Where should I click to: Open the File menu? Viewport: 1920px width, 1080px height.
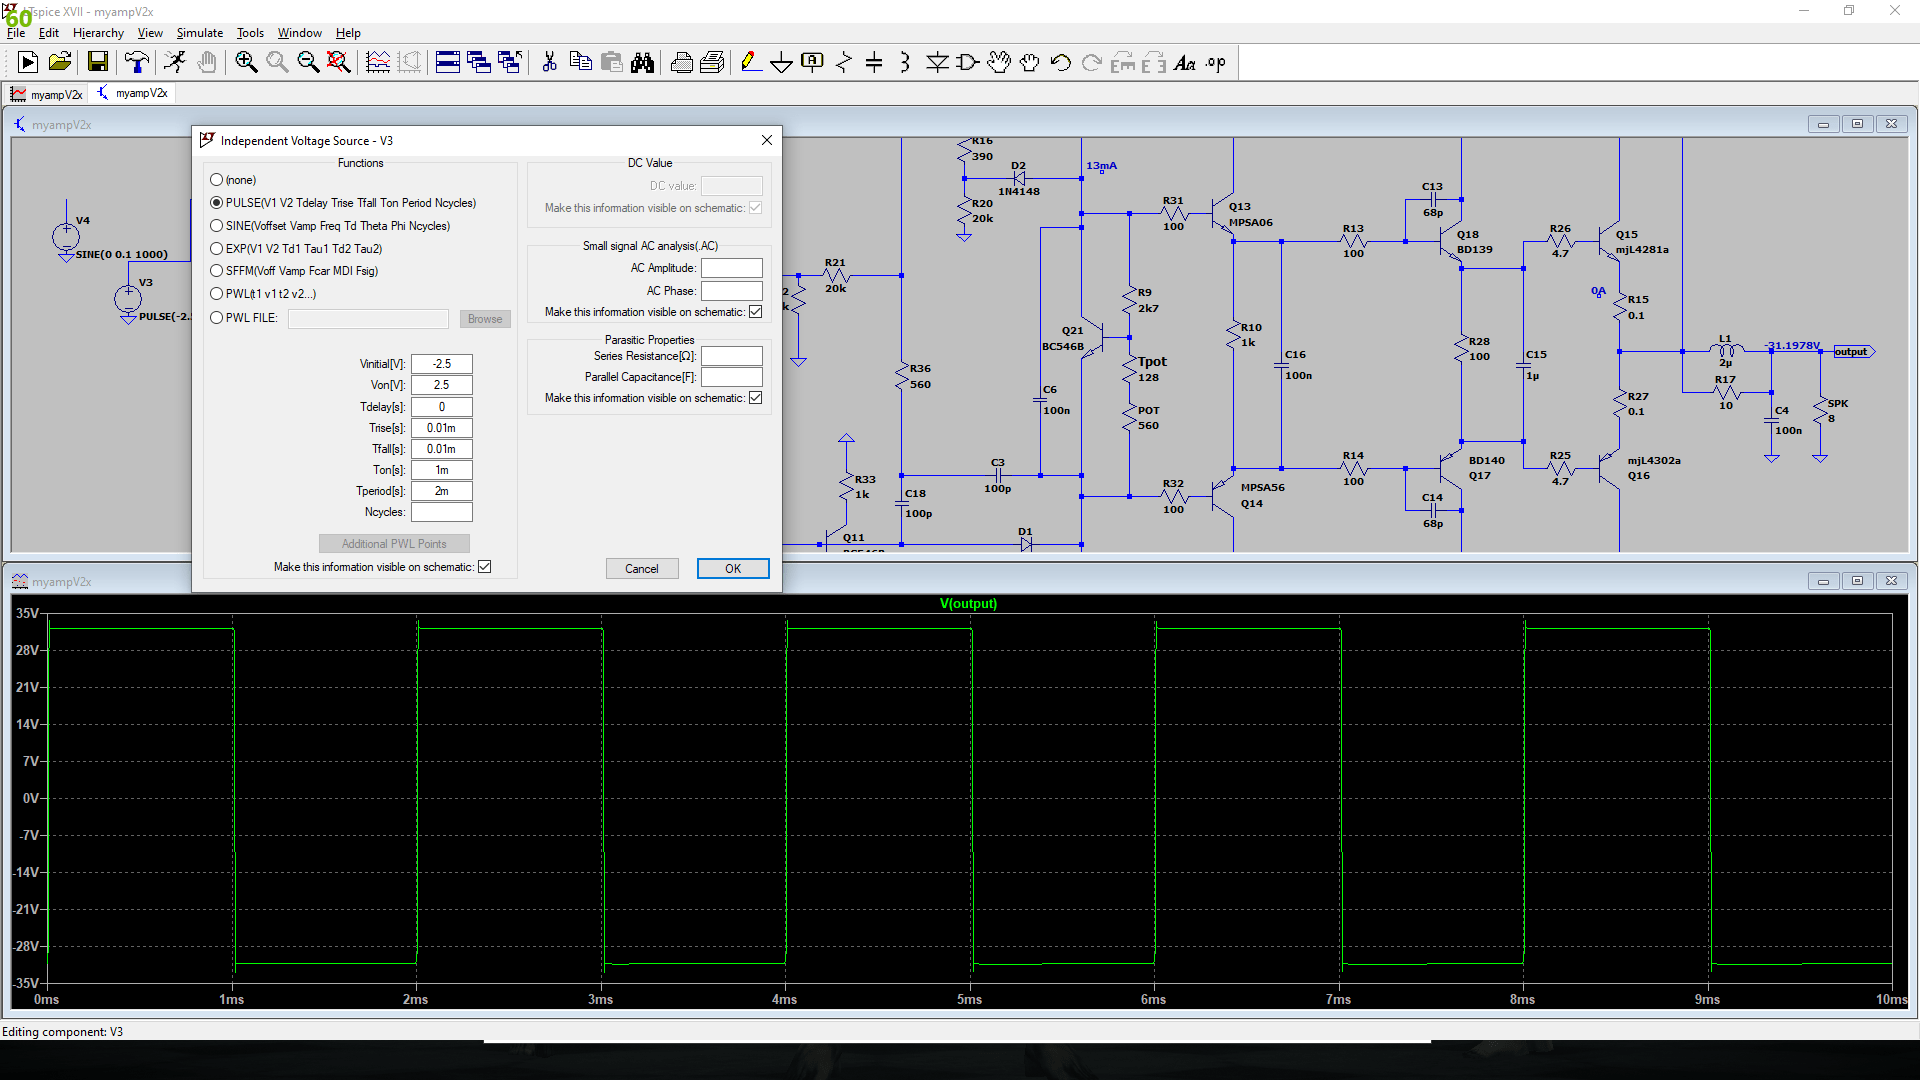16,33
